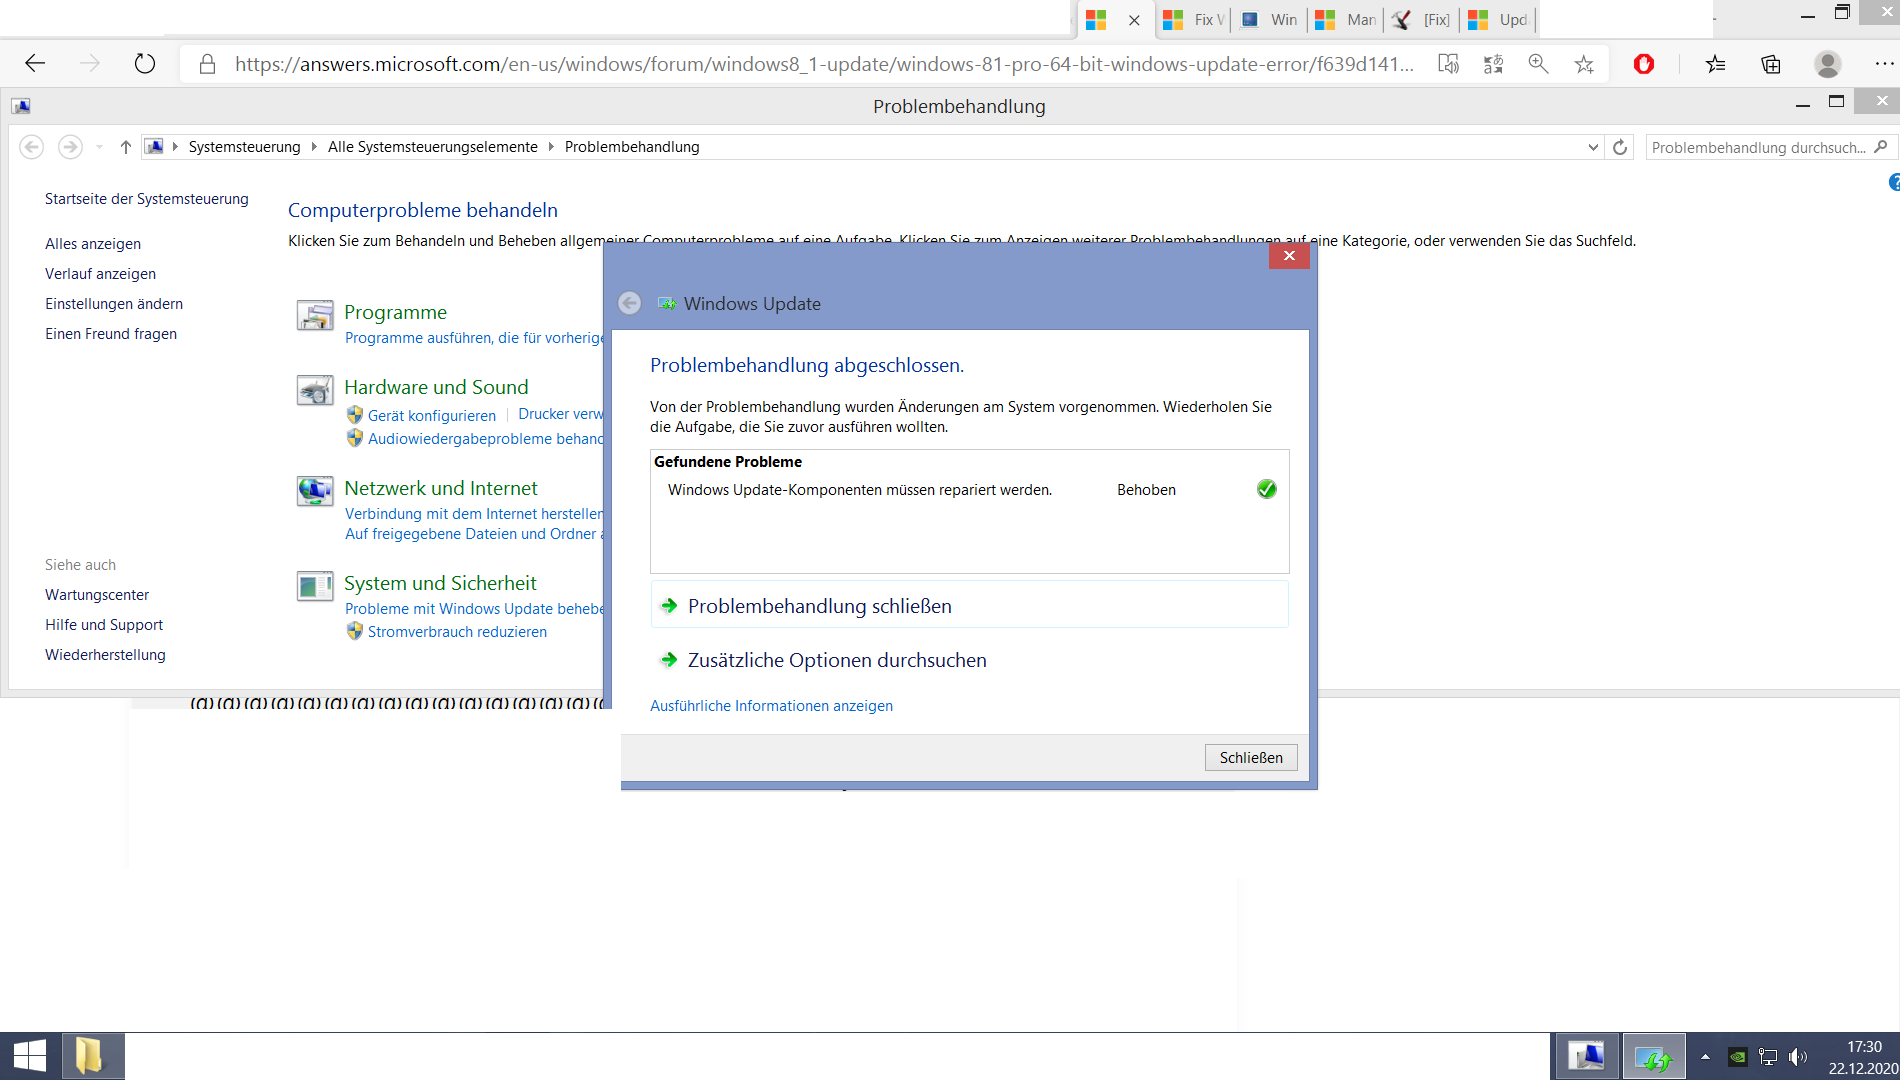Click the dialog's greyed back arrow
1900x1080 pixels.
pyautogui.click(x=629, y=303)
